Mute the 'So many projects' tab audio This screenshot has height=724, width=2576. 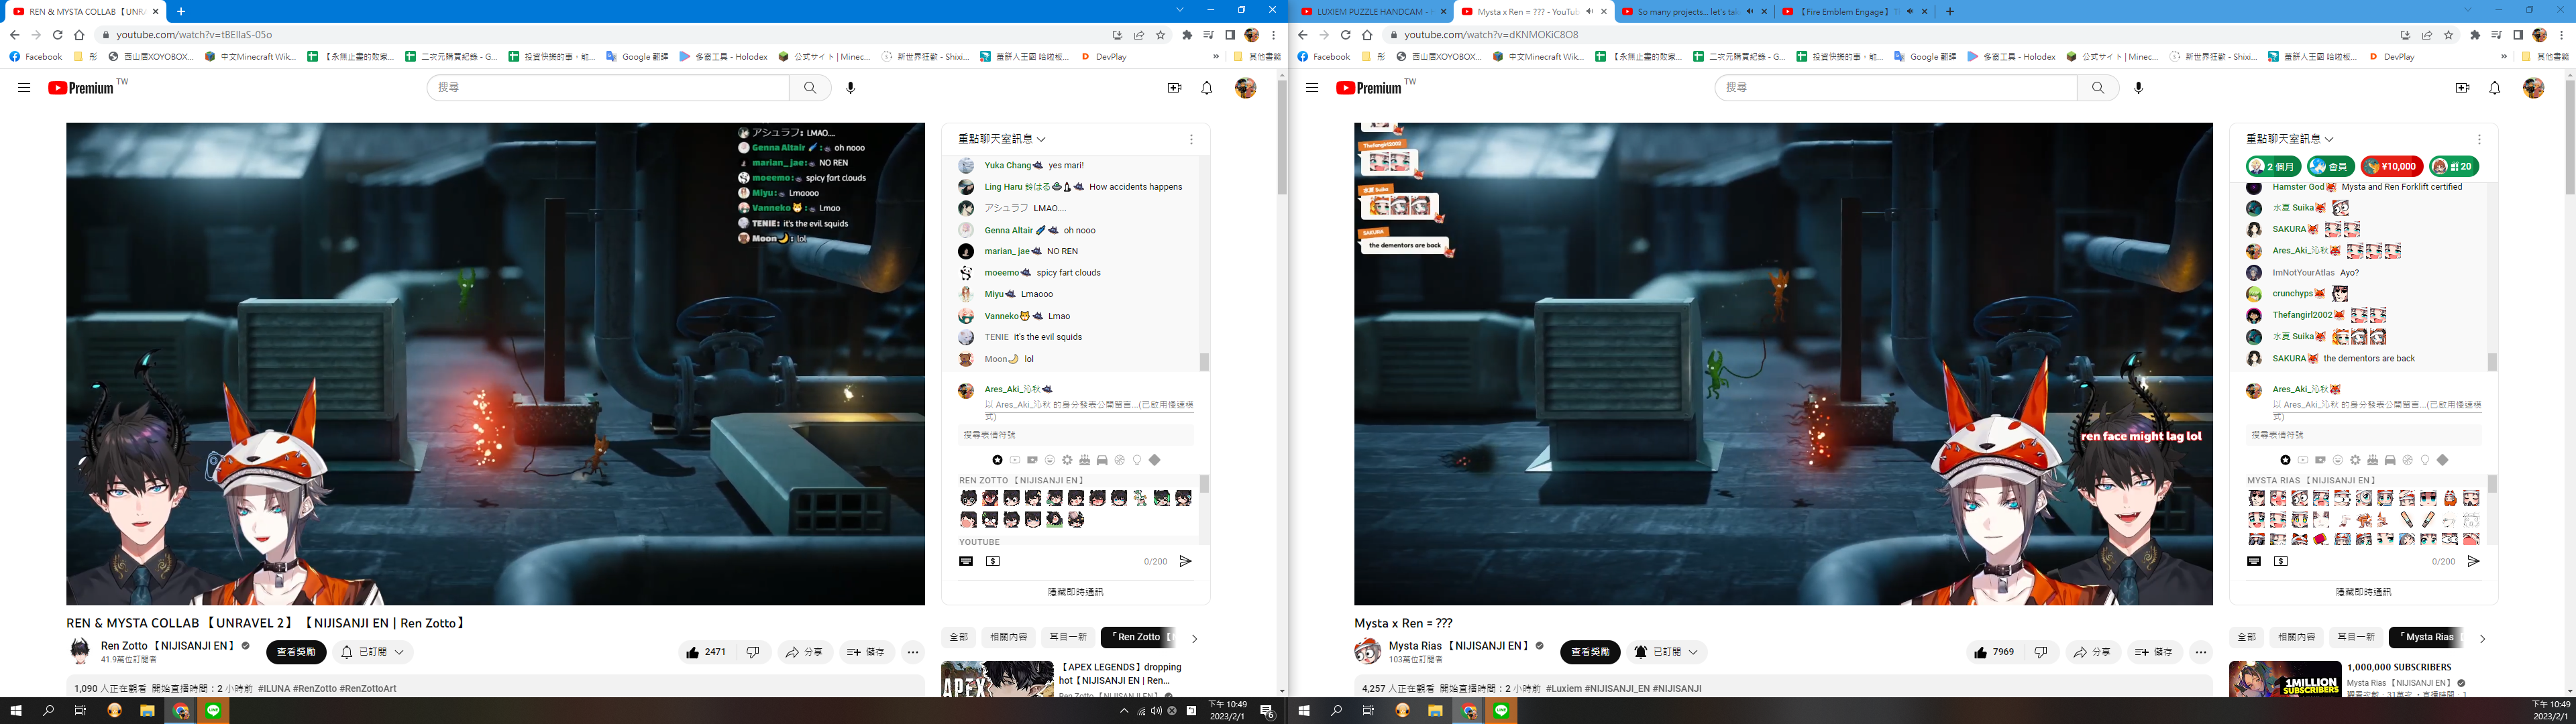click(x=1749, y=12)
